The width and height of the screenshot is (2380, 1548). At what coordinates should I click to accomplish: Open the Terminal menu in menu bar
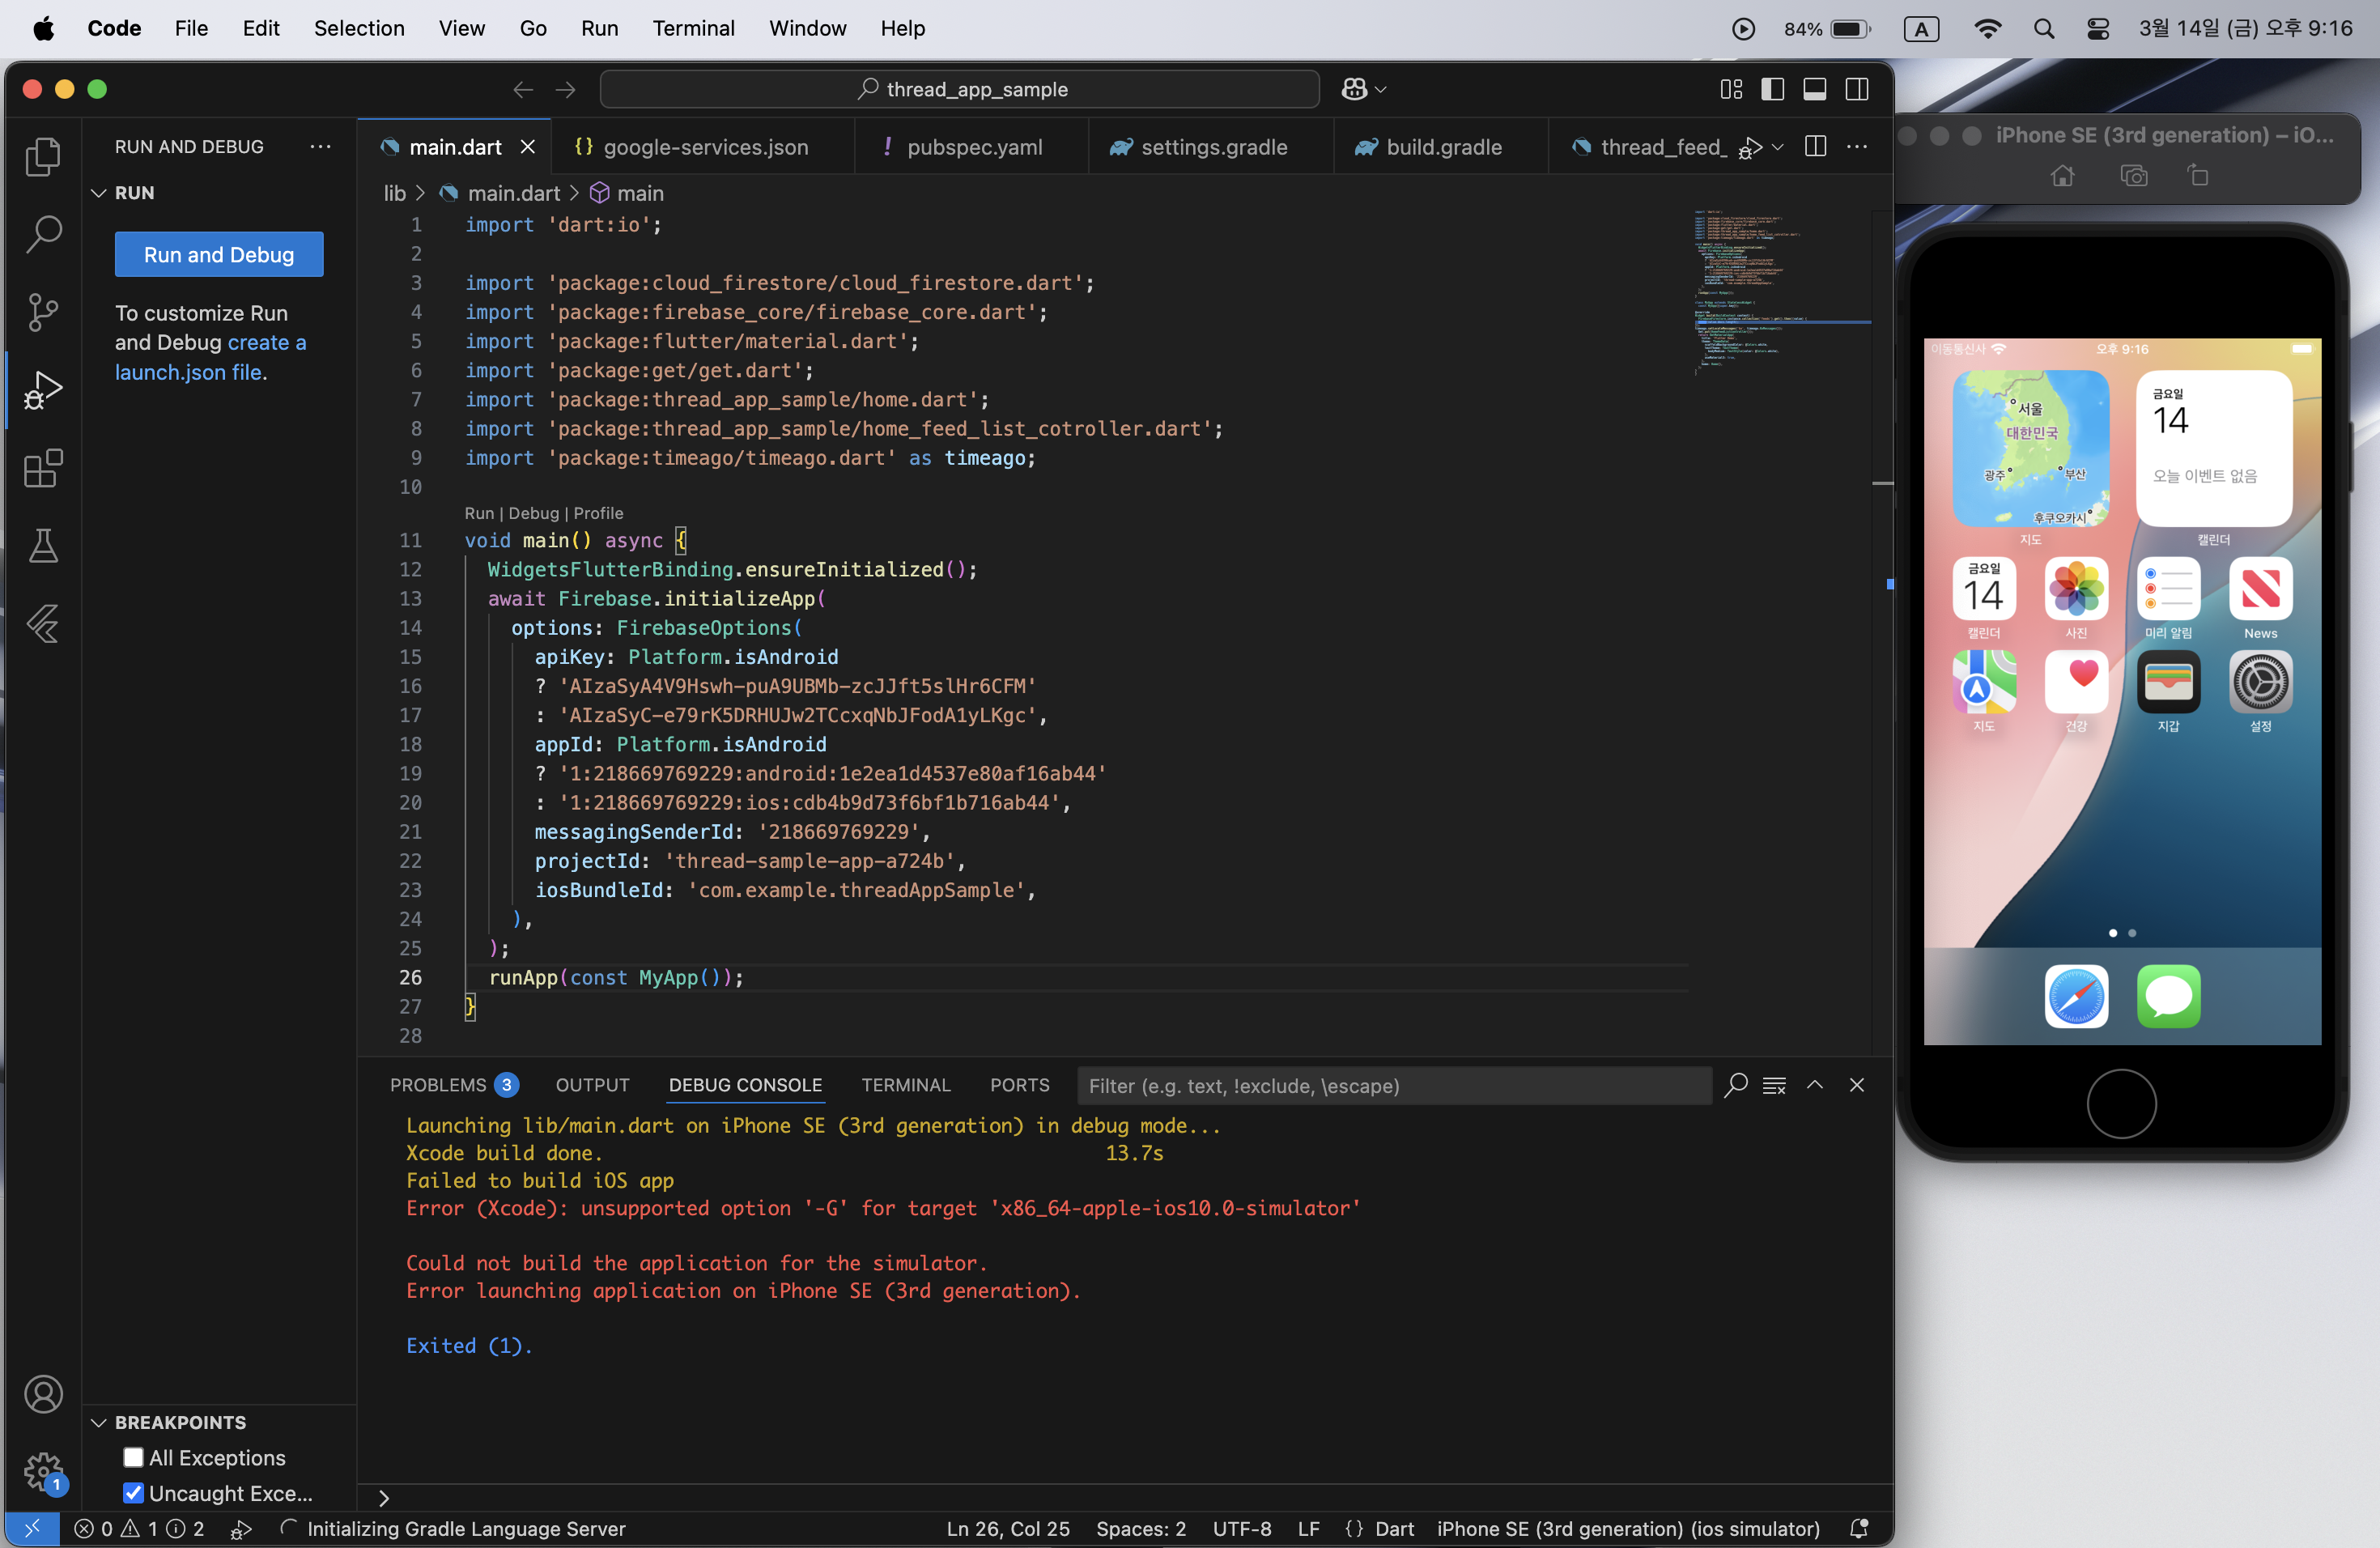693,28
